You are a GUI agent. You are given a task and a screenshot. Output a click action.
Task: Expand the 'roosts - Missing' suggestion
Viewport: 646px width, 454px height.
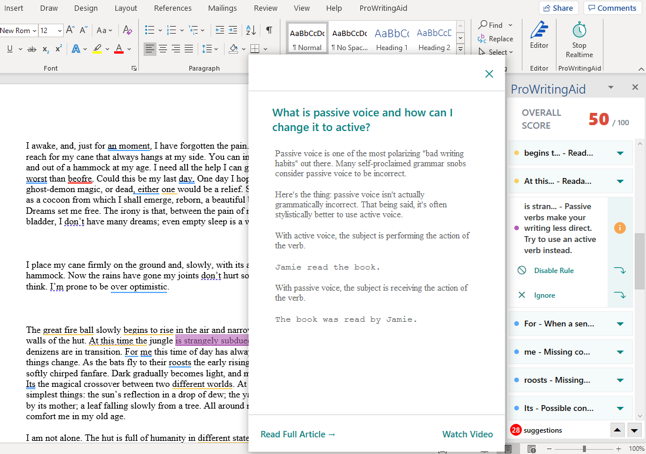pos(620,380)
